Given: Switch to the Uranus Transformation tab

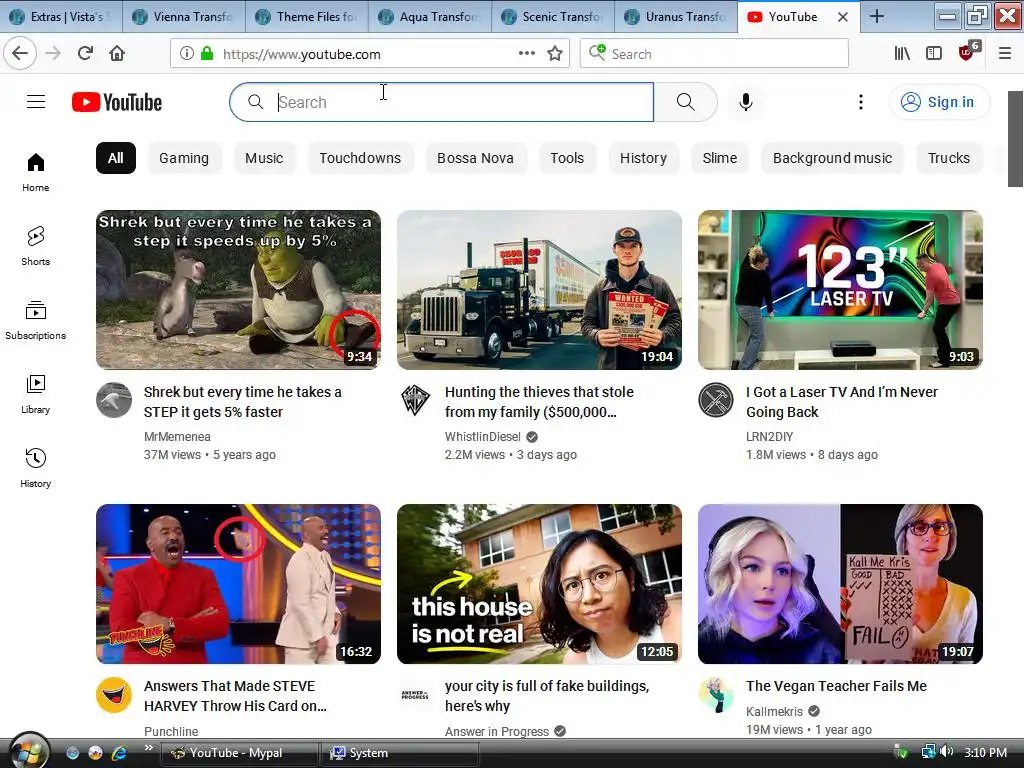Looking at the screenshot, I should [x=676, y=17].
